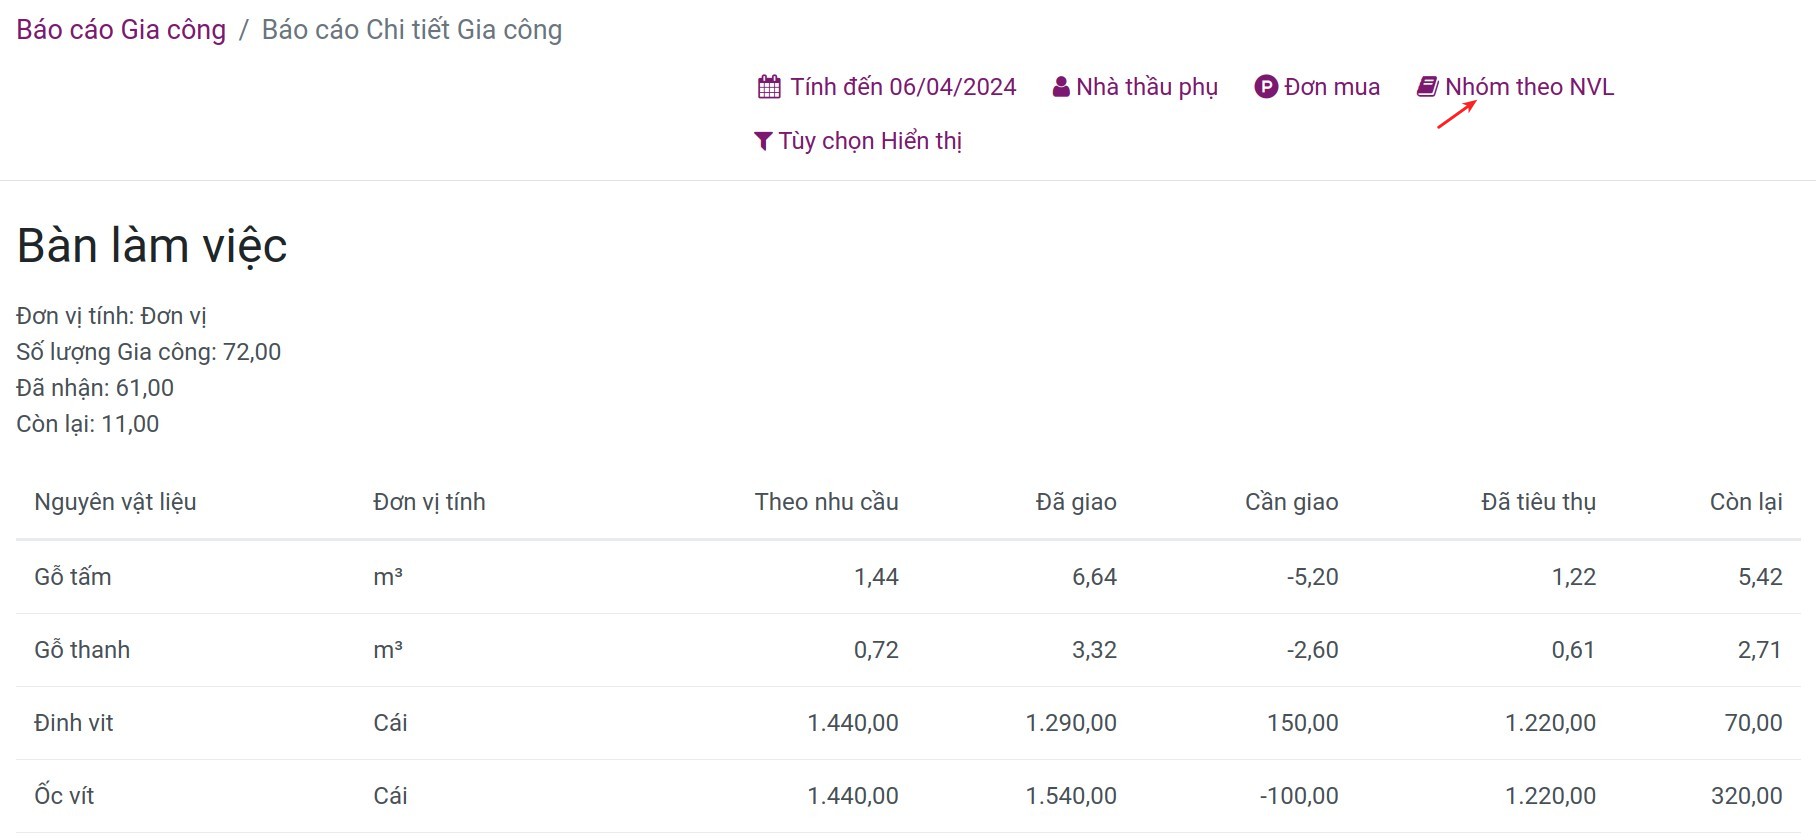Open the Tùy chọn Hiển thị options
The width and height of the screenshot is (1816, 840).
870,141
